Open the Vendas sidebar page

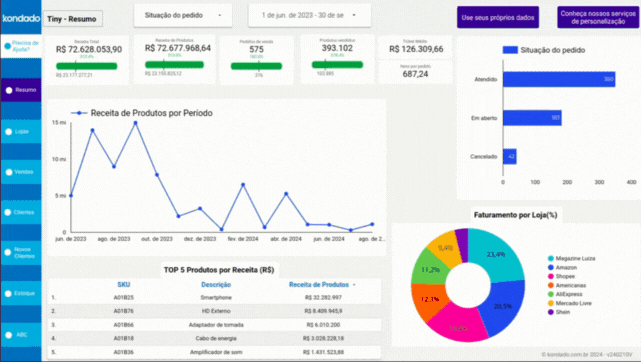click(21, 172)
